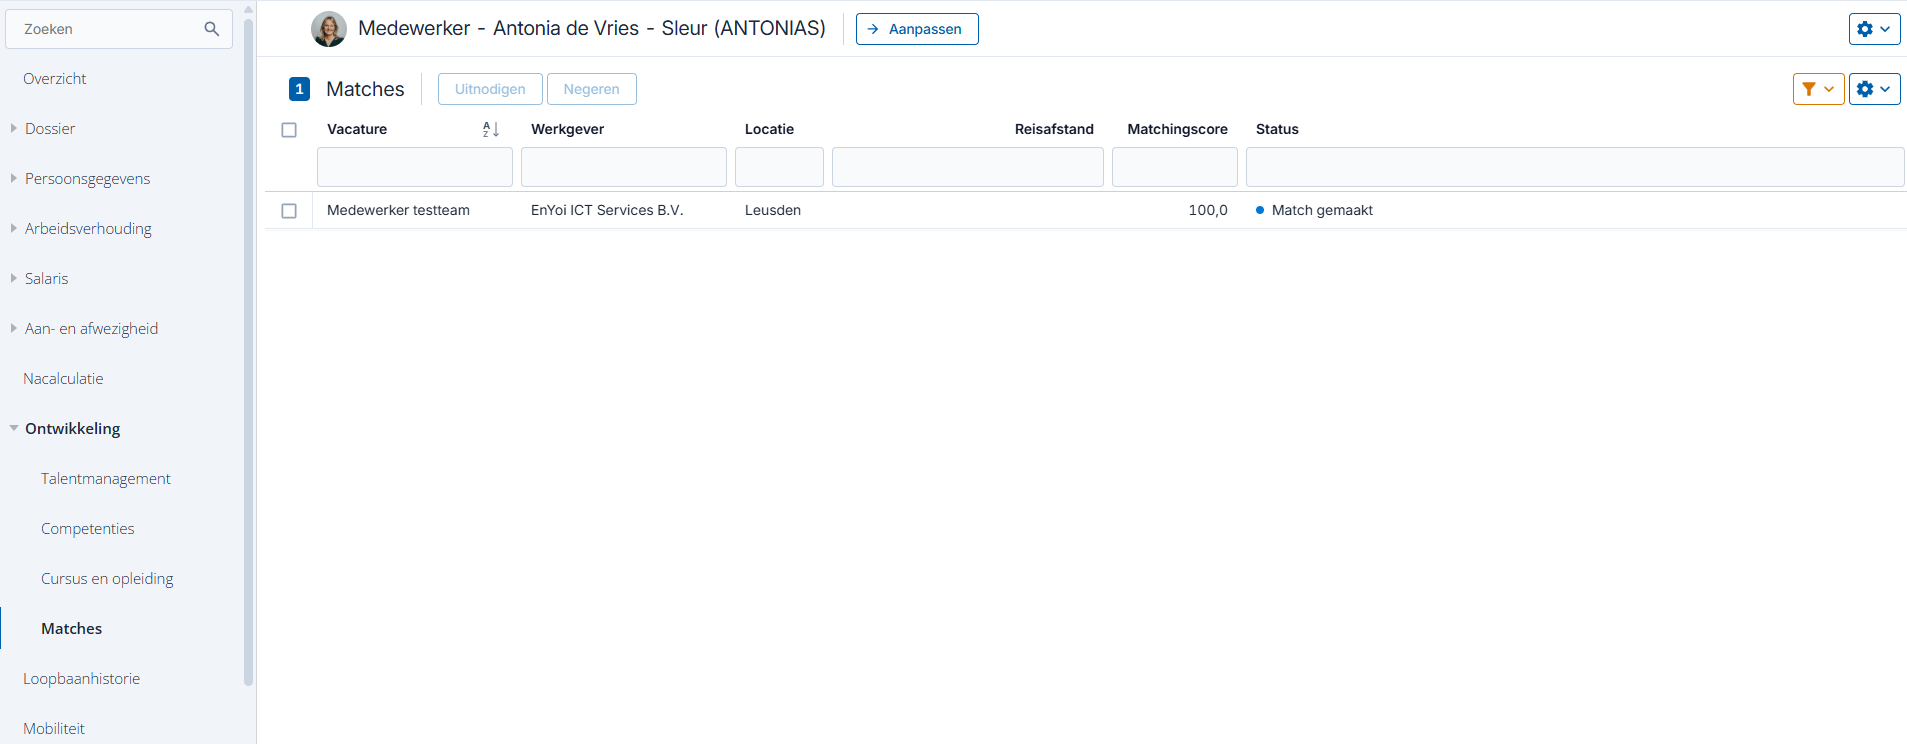Screen dimensions: 1907x744
Task: Click the search magnifier icon
Action: click(x=211, y=29)
